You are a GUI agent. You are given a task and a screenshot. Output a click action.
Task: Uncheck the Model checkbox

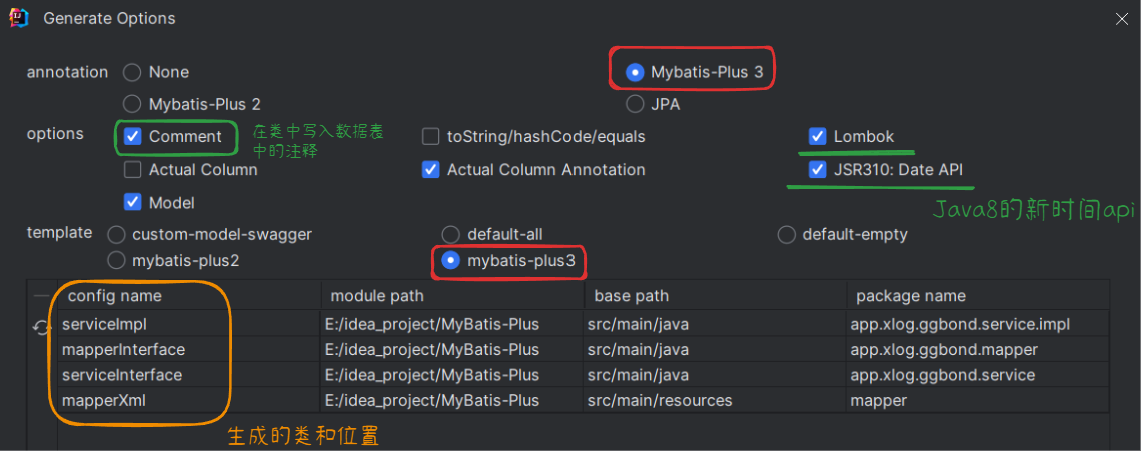(x=133, y=203)
